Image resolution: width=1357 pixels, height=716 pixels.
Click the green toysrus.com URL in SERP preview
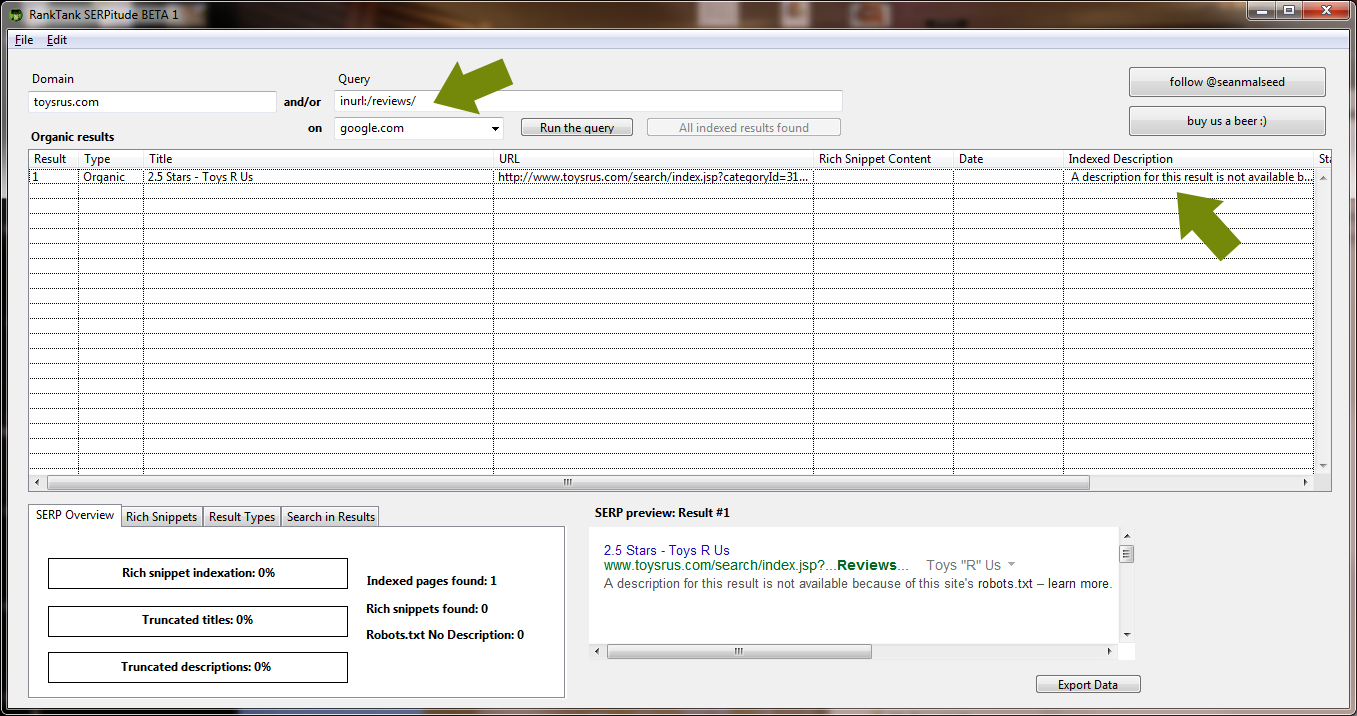click(756, 566)
